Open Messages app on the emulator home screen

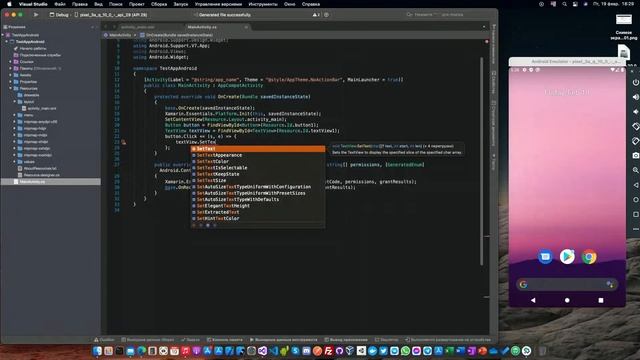click(545, 257)
